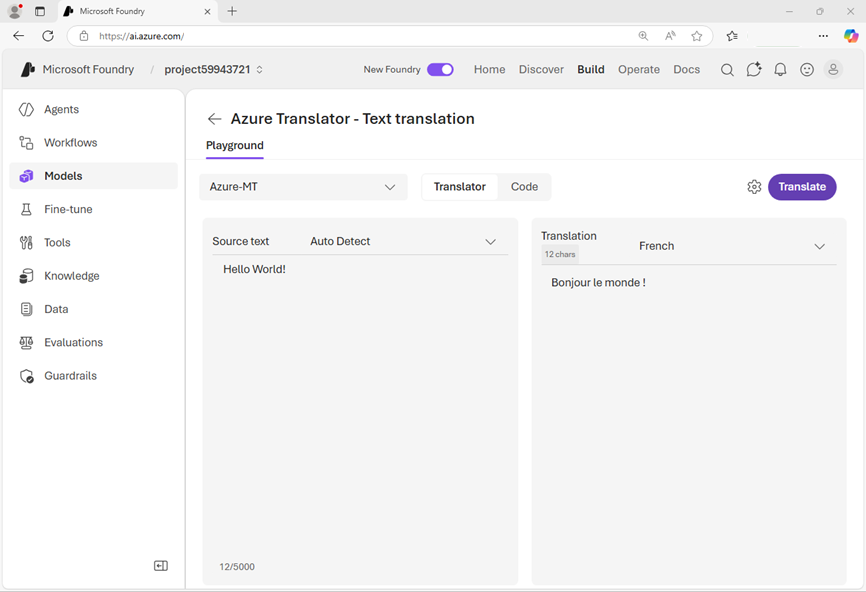Screen dimensions: 866x592
Task: Go to Home in top navigation
Action: click(x=489, y=70)
